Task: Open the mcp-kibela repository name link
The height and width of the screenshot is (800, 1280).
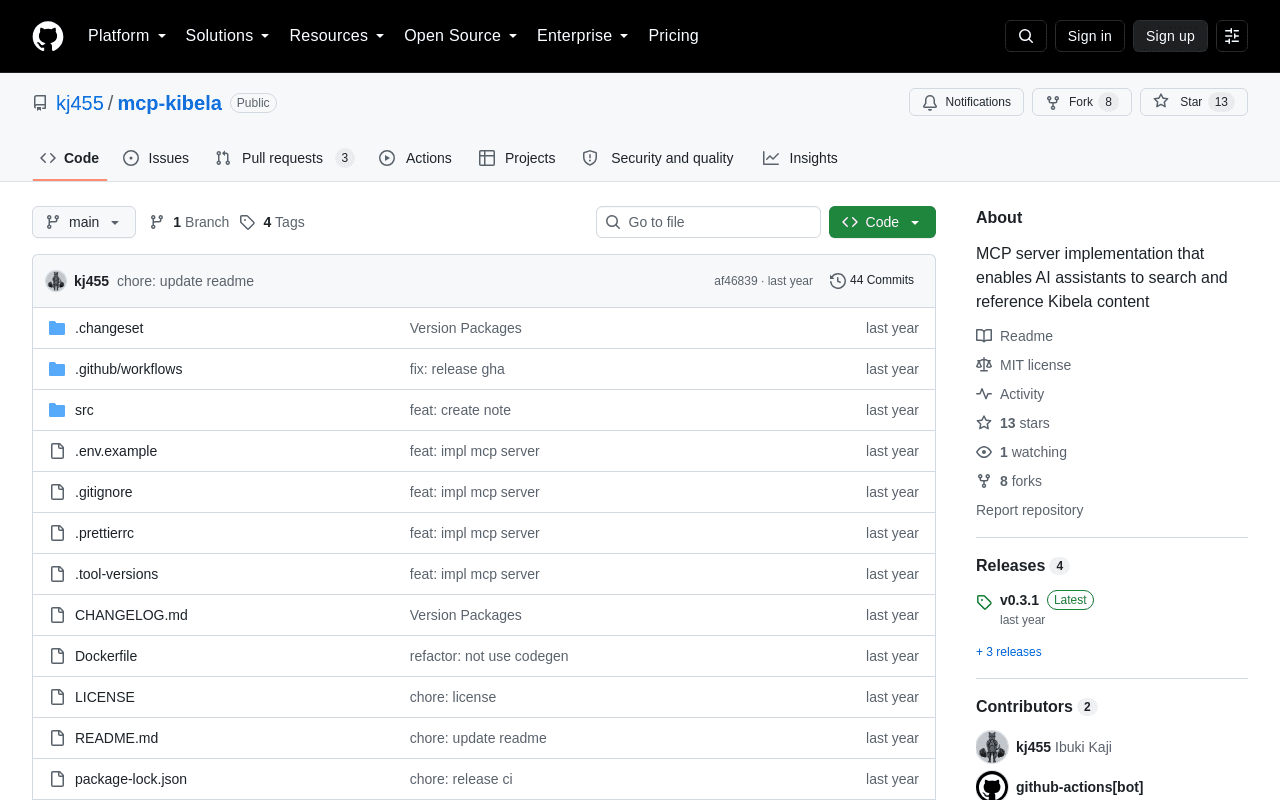Action: 170,103
